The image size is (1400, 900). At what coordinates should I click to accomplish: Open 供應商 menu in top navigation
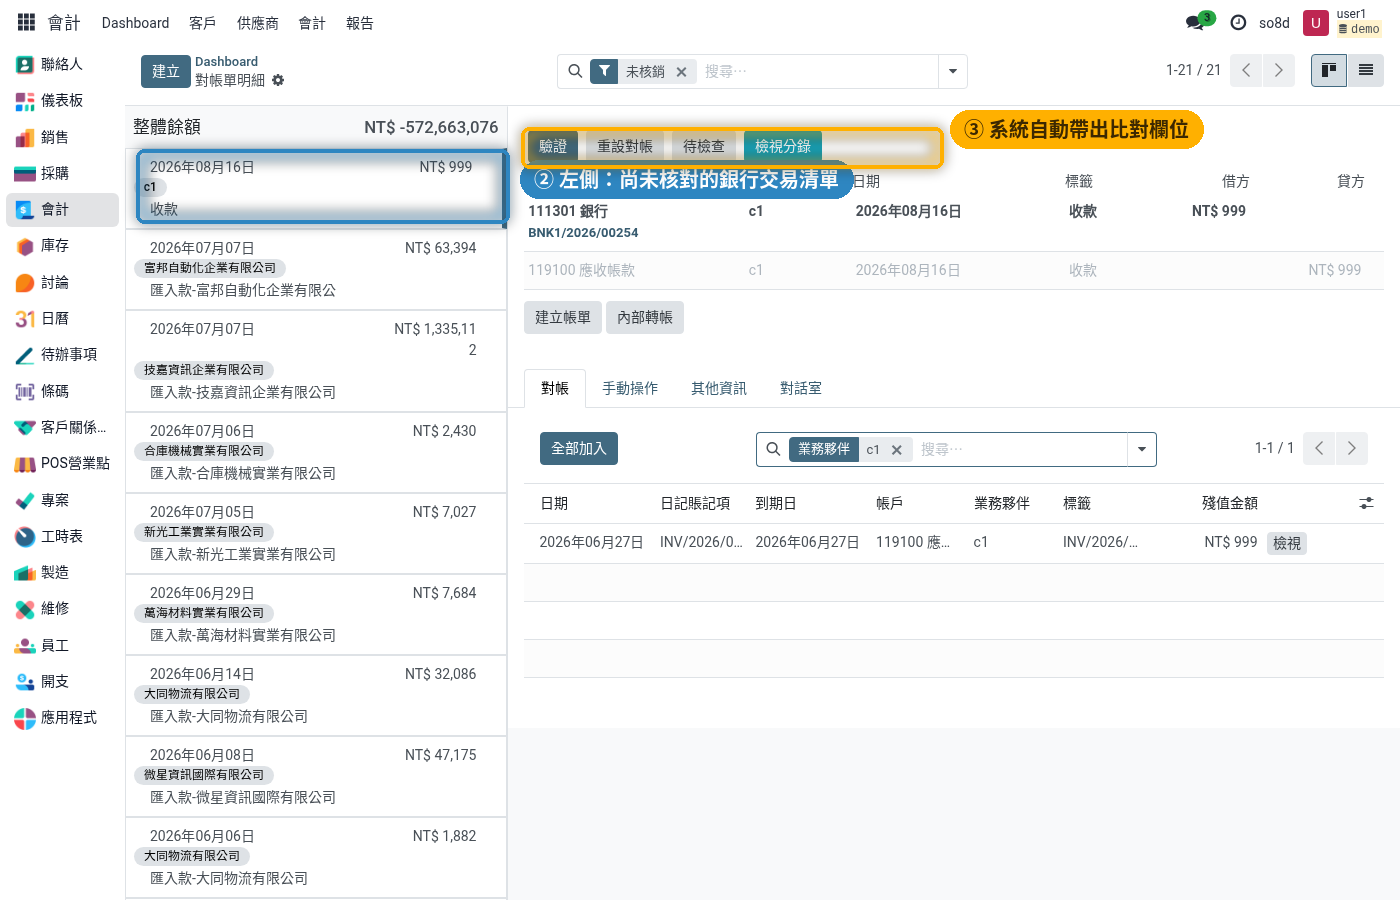click(257, 23)
